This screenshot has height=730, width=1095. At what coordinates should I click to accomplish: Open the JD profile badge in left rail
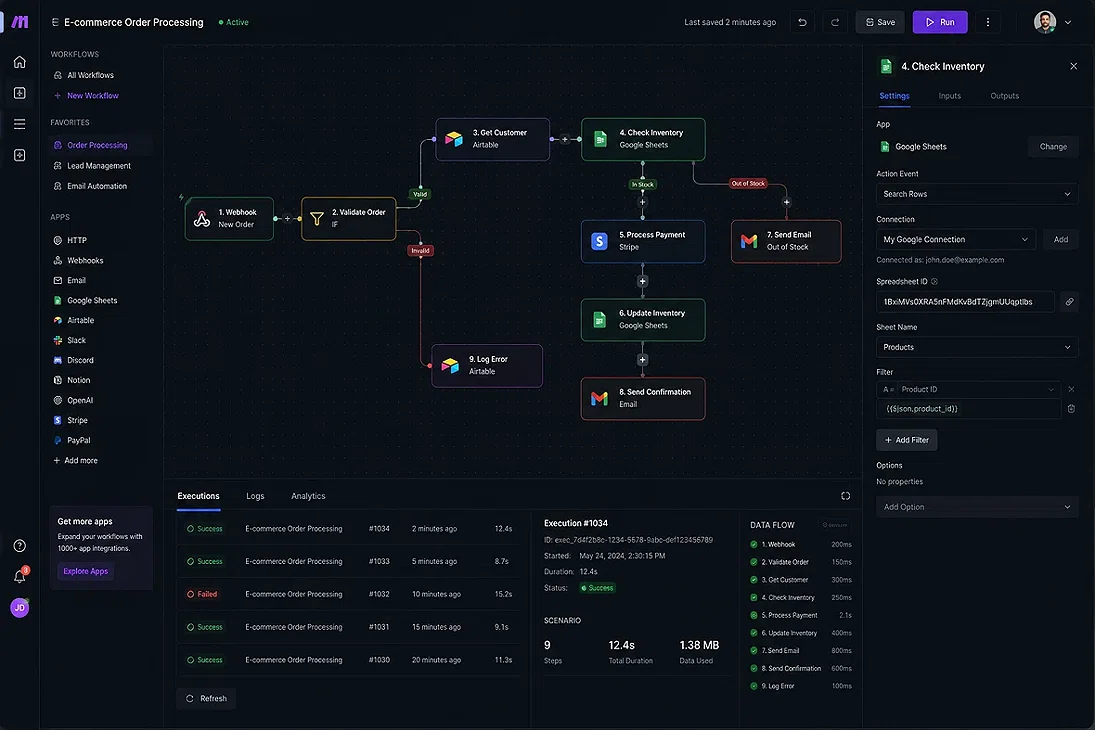tap(20, 608)
